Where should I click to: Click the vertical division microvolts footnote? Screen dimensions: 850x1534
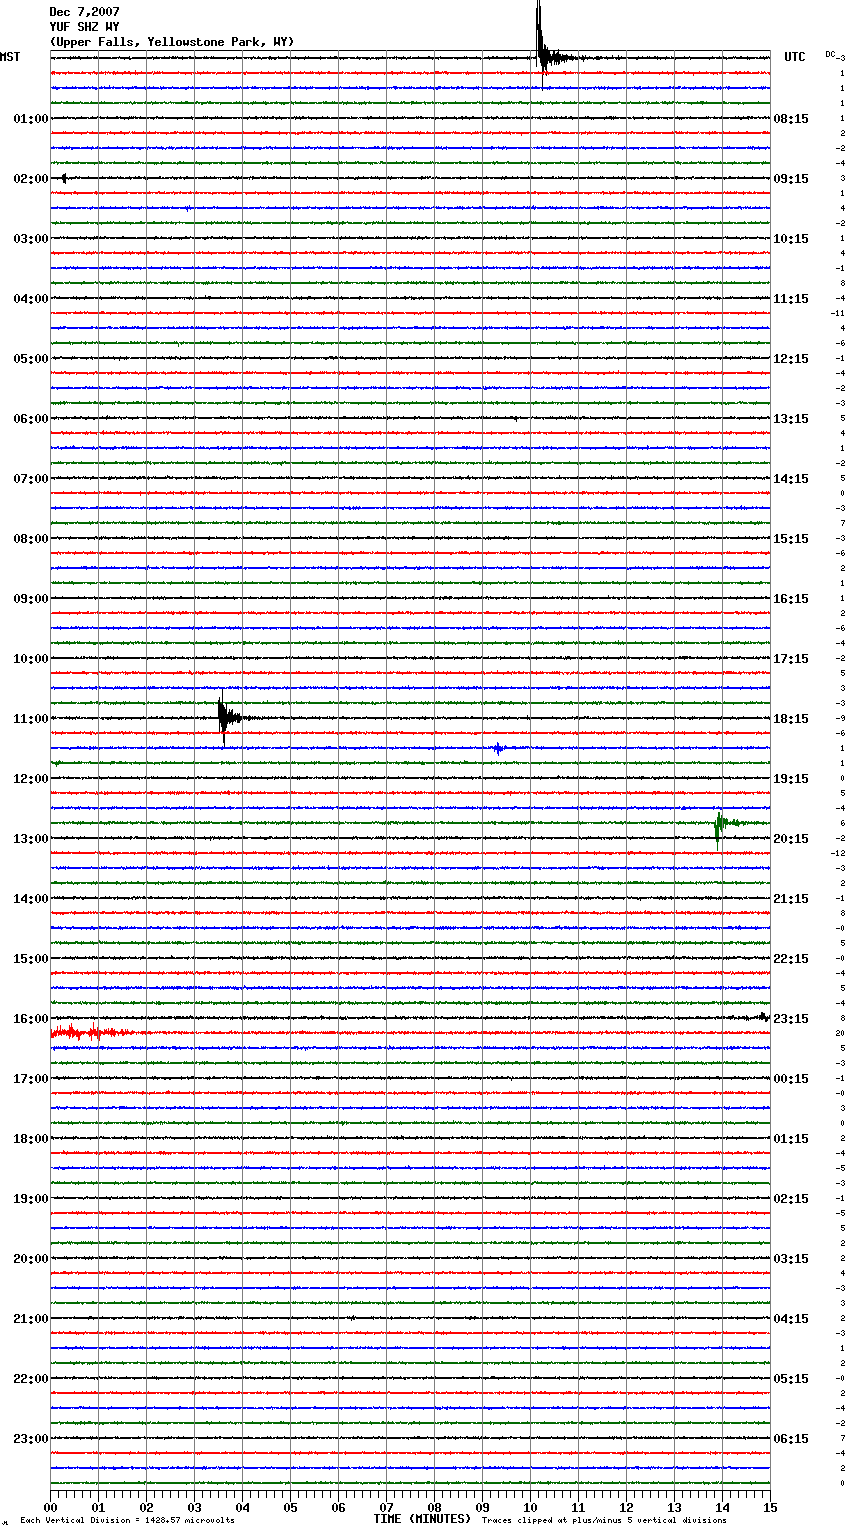click(127, 1521)
